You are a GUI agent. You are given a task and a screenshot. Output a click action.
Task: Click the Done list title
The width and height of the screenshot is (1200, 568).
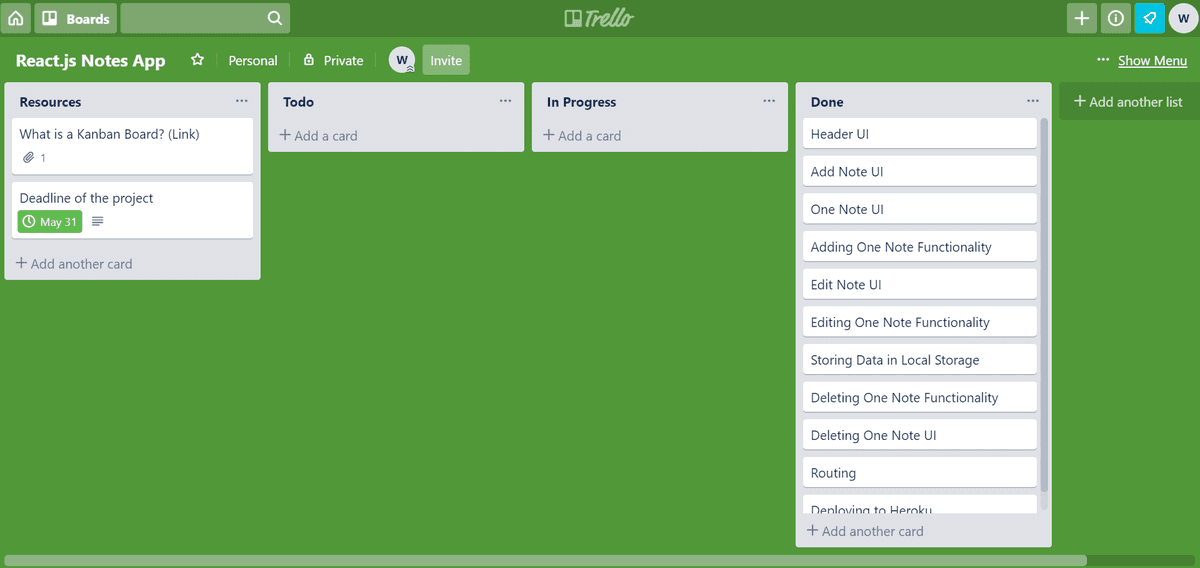(827, 102)
